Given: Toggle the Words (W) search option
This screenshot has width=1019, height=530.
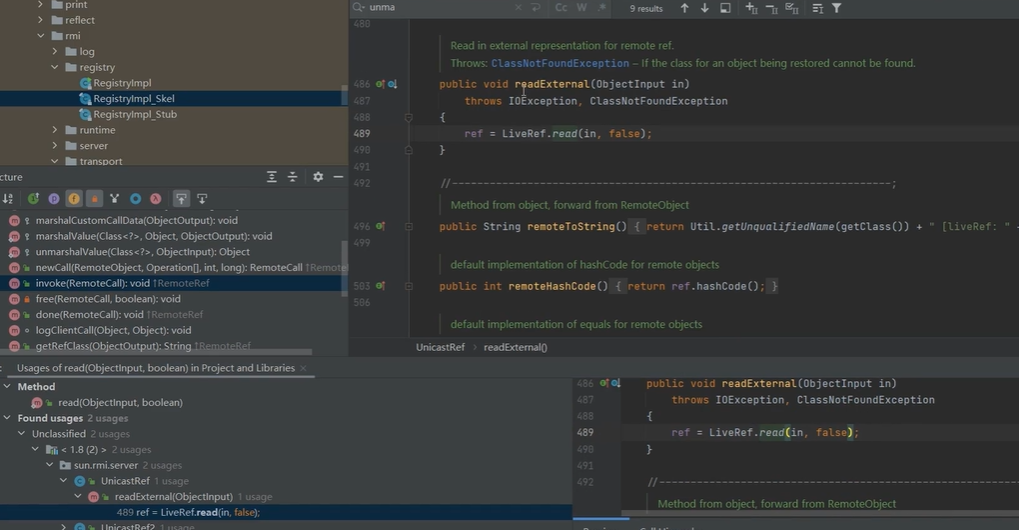Looking at the screenshot, I should [582, 8].
